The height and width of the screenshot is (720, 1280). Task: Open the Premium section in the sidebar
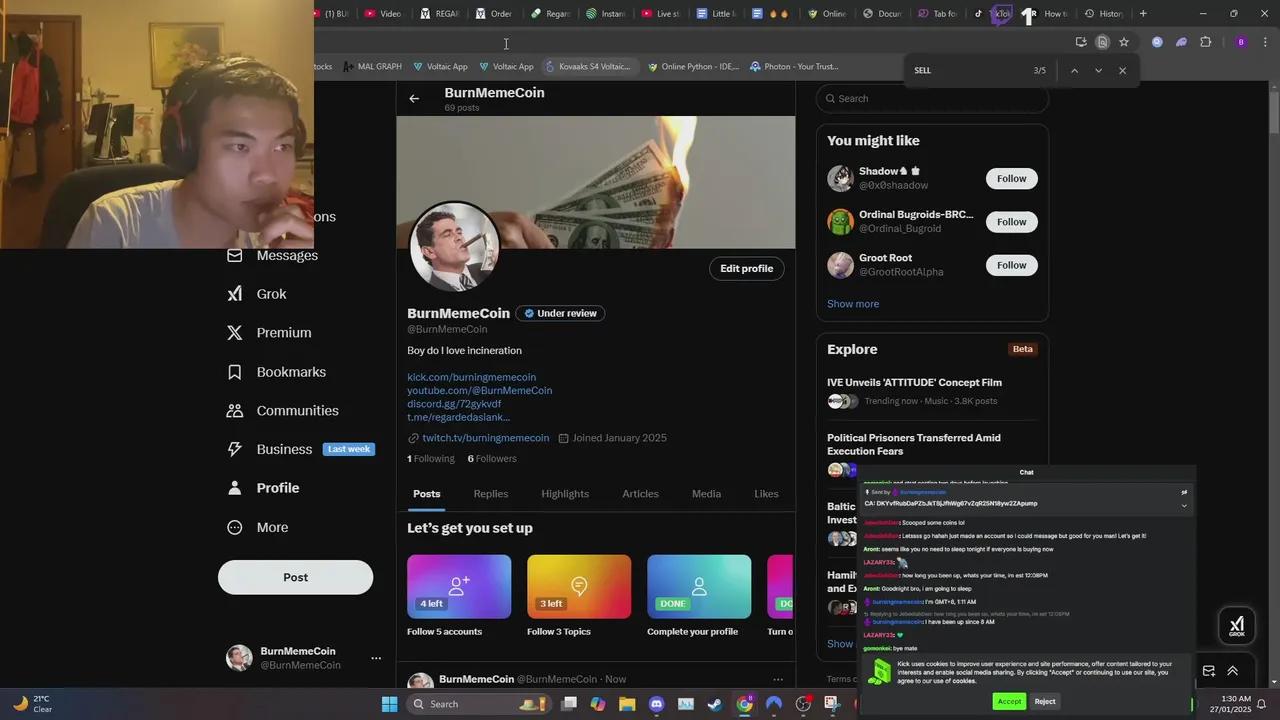pyautogui.click(x=283, y=332)
